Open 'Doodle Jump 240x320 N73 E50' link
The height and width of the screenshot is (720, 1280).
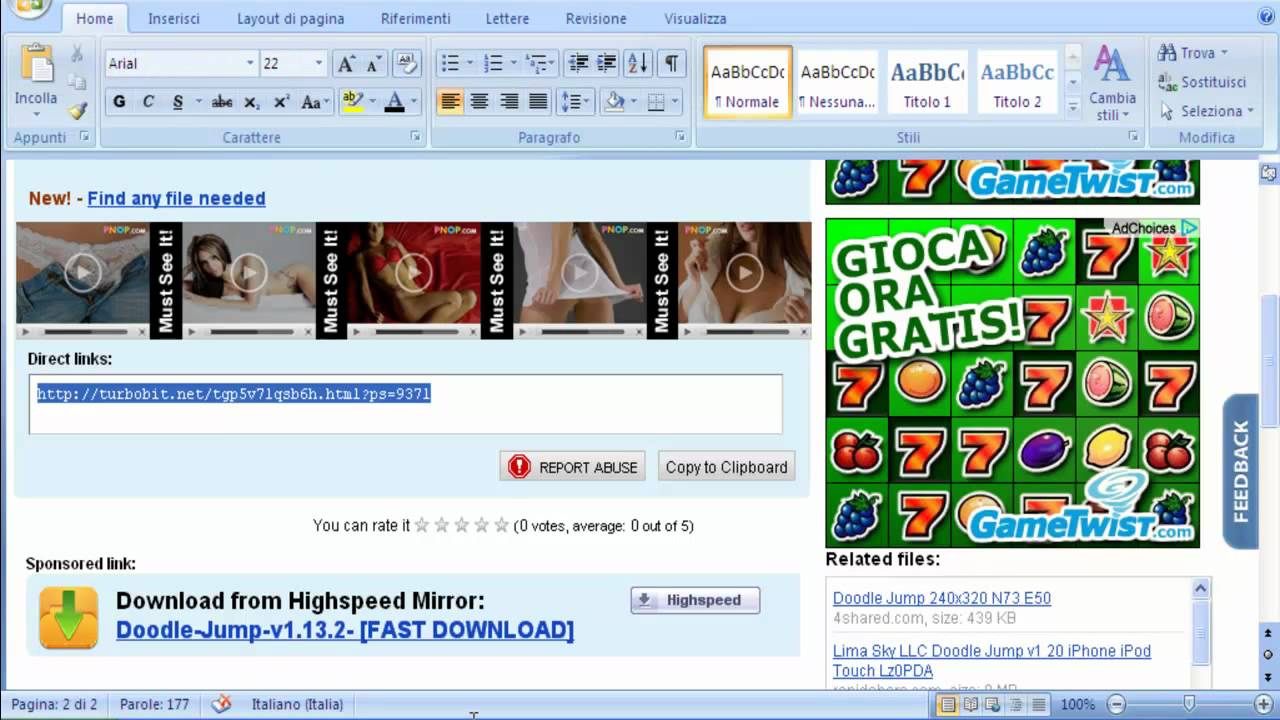pyautogui.click(x=942, y=598)
